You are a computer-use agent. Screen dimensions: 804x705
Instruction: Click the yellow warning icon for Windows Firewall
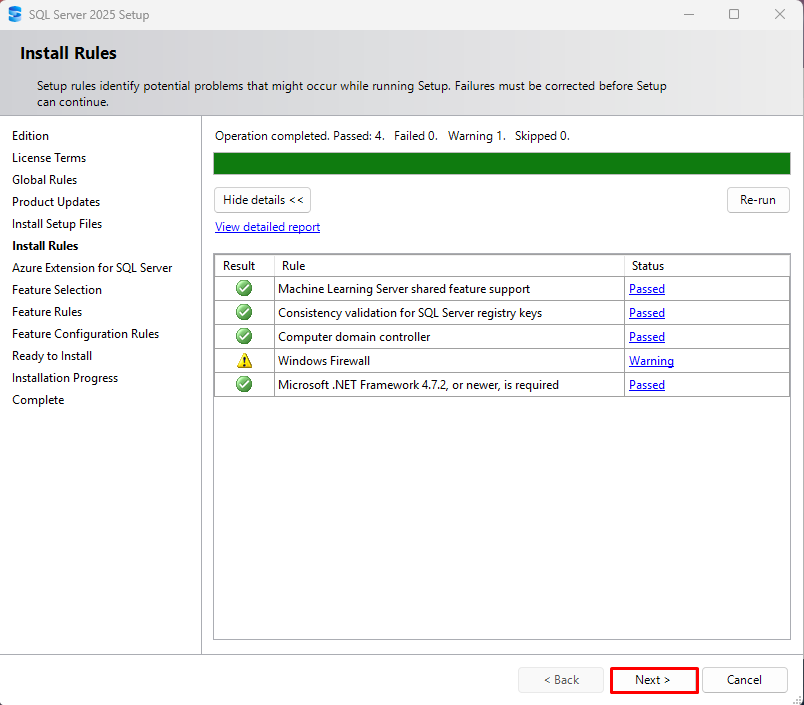click(x=244, y=360)
